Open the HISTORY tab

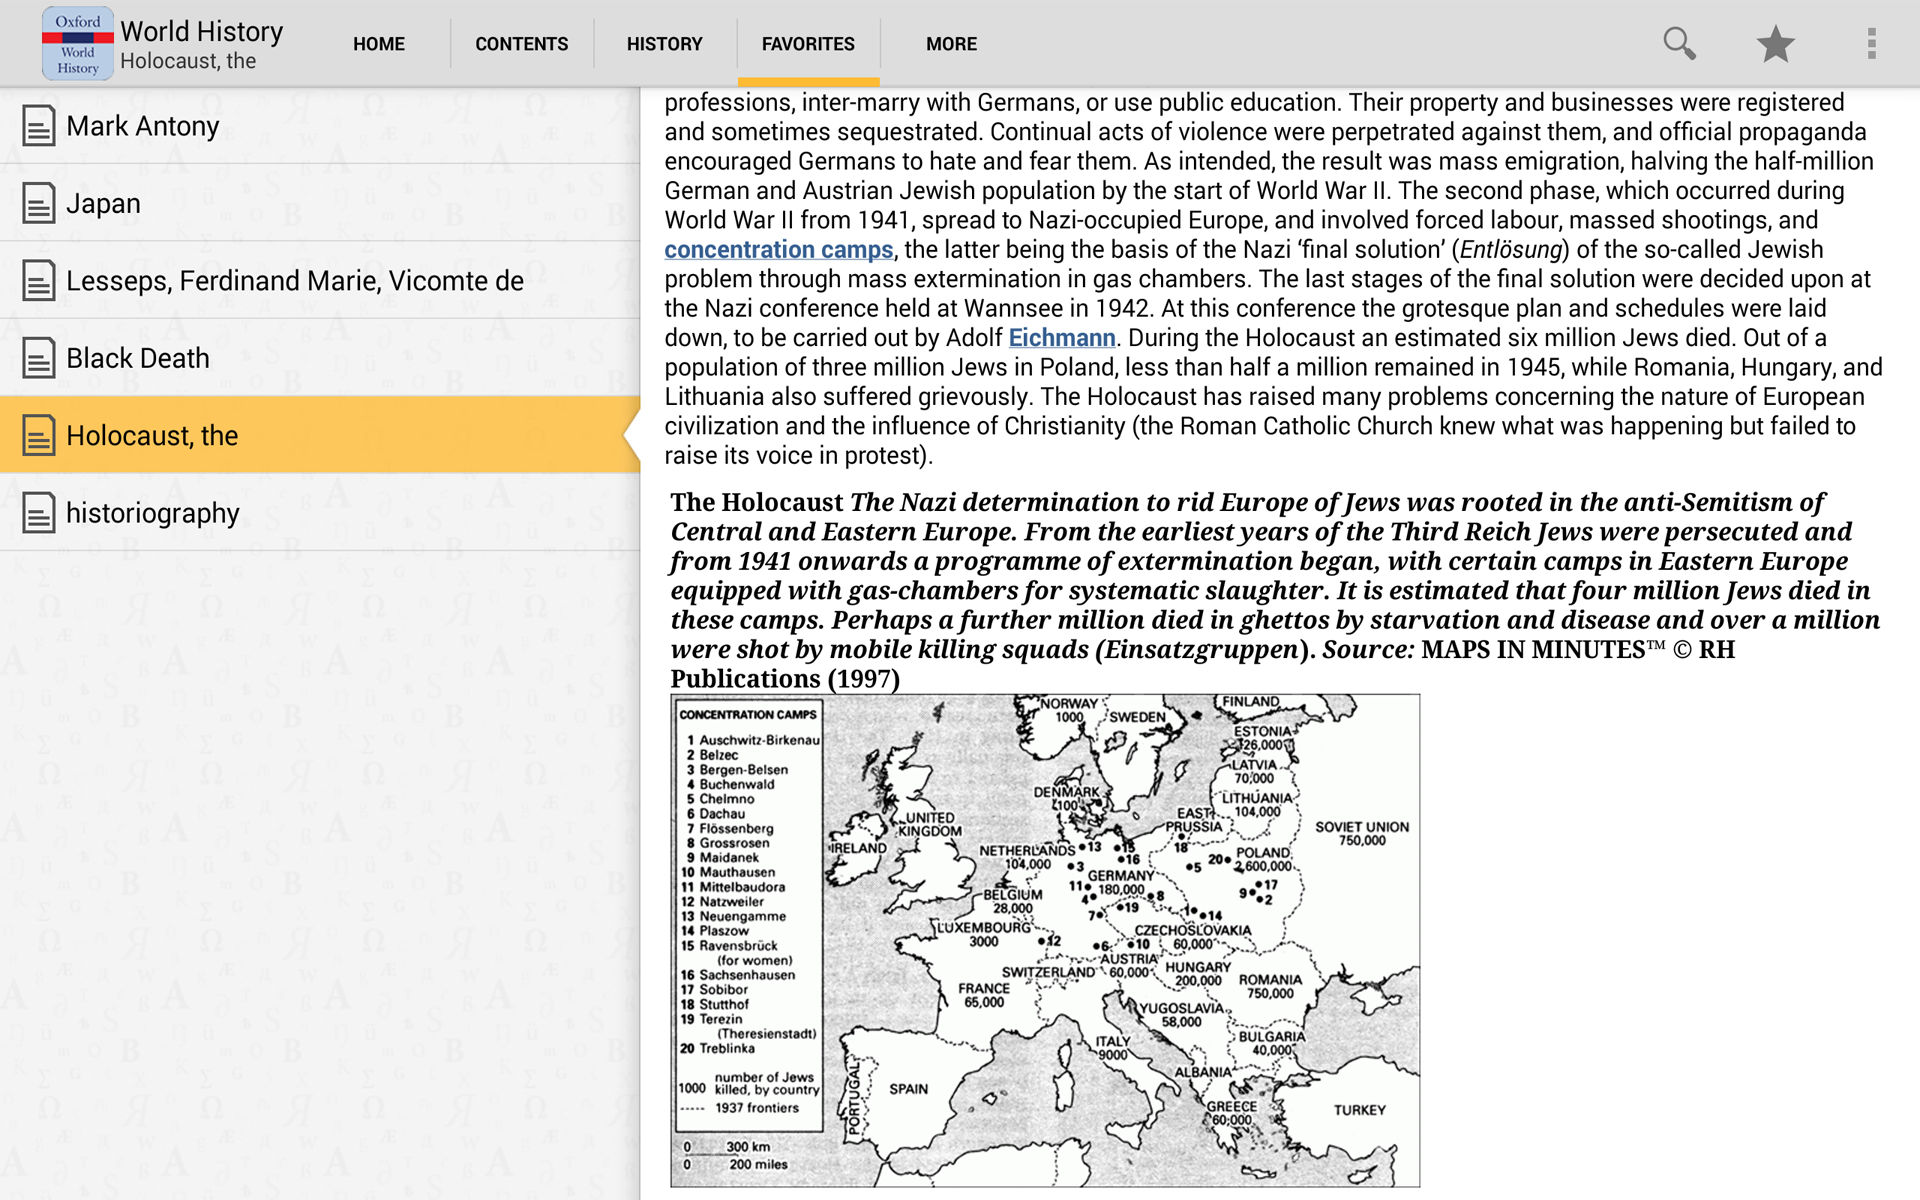tap(664, 43)
